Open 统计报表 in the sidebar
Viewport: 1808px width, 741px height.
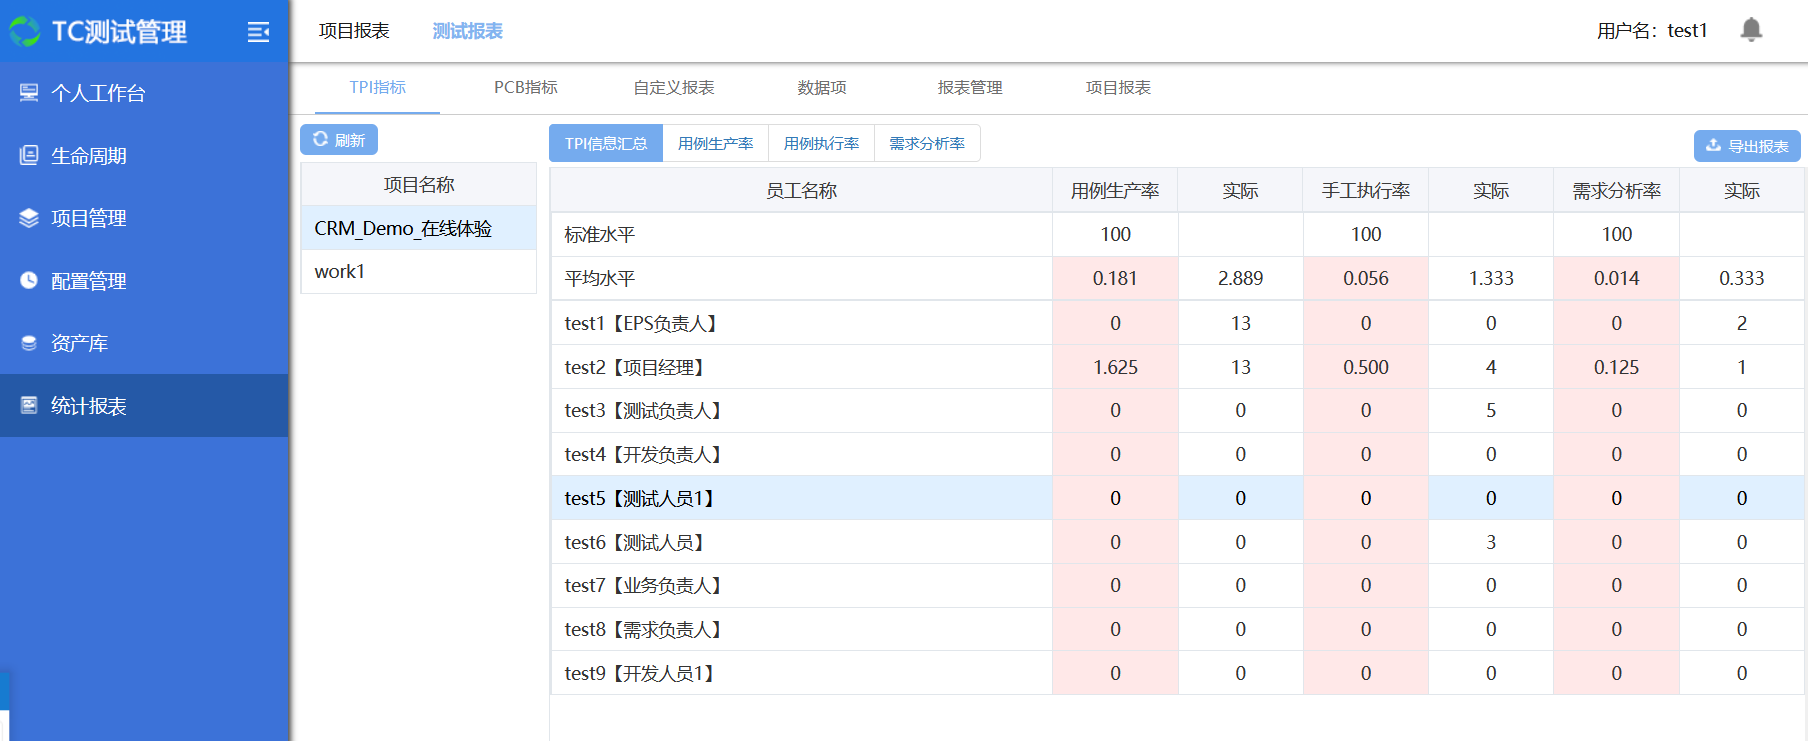coord(88,406)
